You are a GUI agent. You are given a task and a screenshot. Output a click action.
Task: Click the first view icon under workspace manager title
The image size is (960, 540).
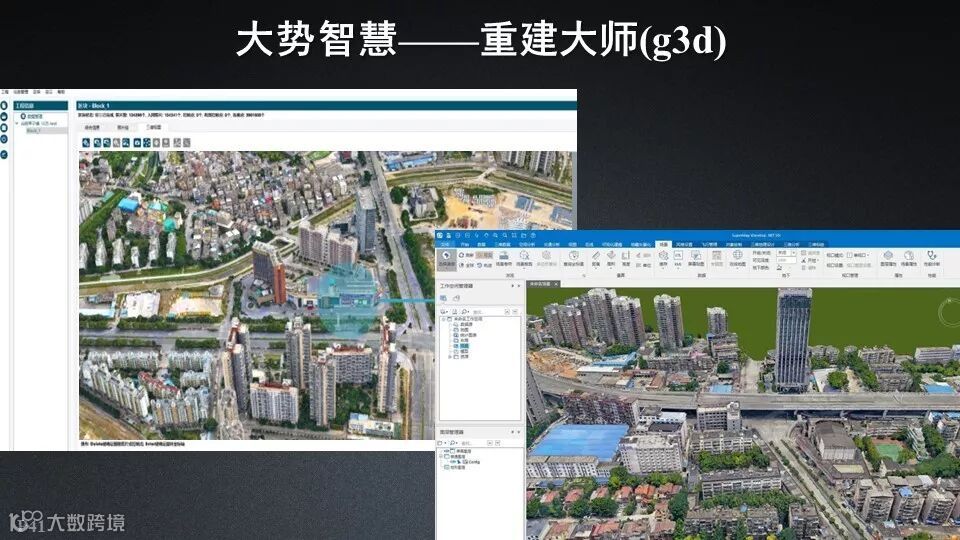coord(443,298)
